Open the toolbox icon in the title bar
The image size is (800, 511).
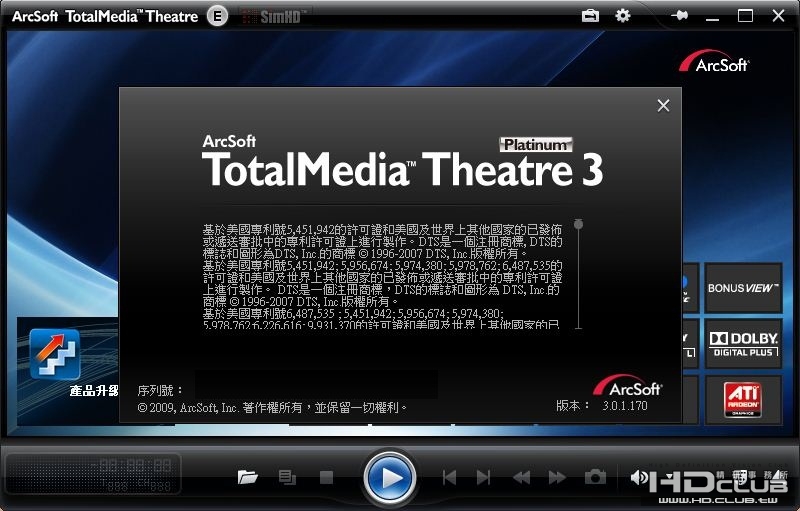(x=590, y=16)
